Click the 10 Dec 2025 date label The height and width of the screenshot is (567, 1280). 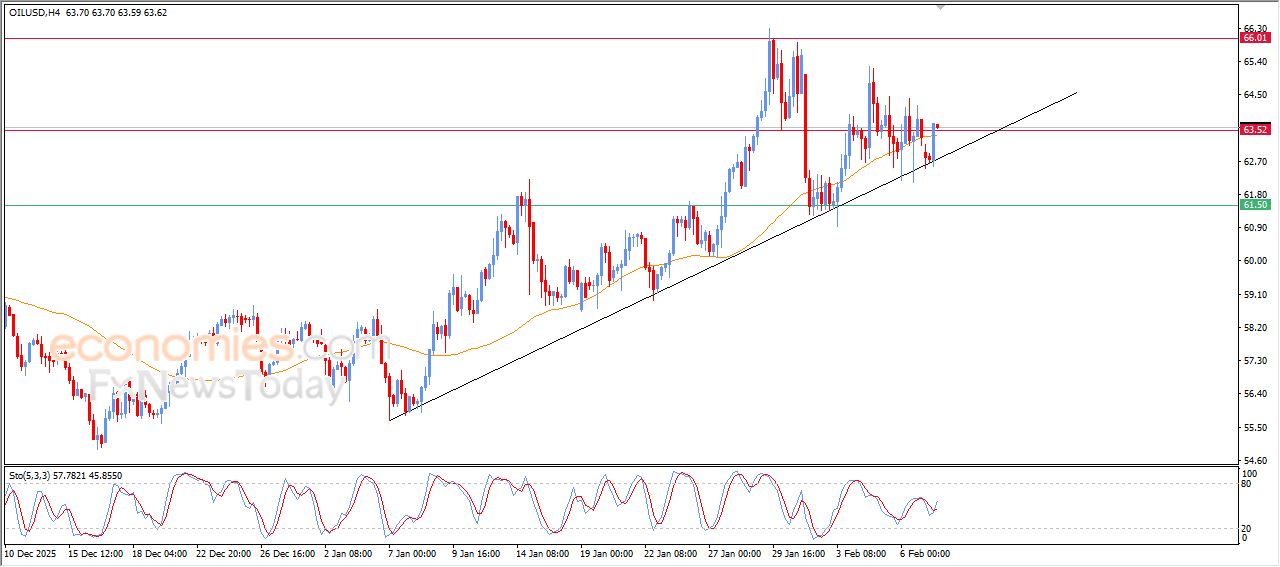[30, 553]
